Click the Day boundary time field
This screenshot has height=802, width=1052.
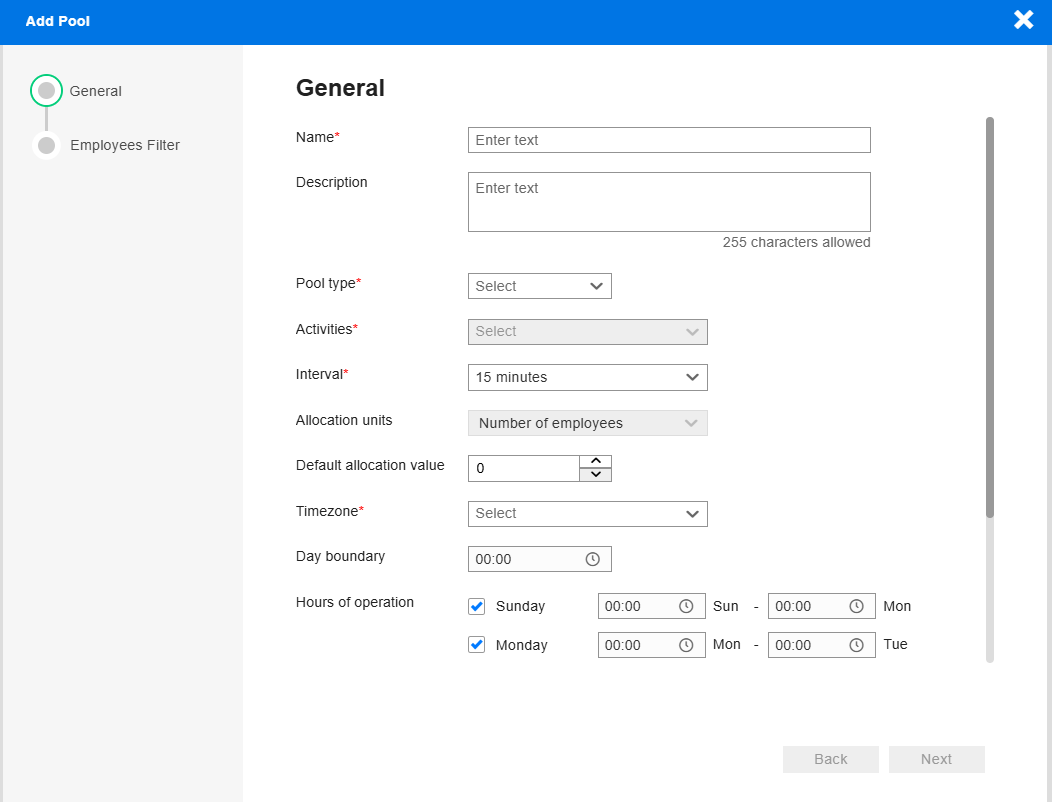(x=539, y=559)
